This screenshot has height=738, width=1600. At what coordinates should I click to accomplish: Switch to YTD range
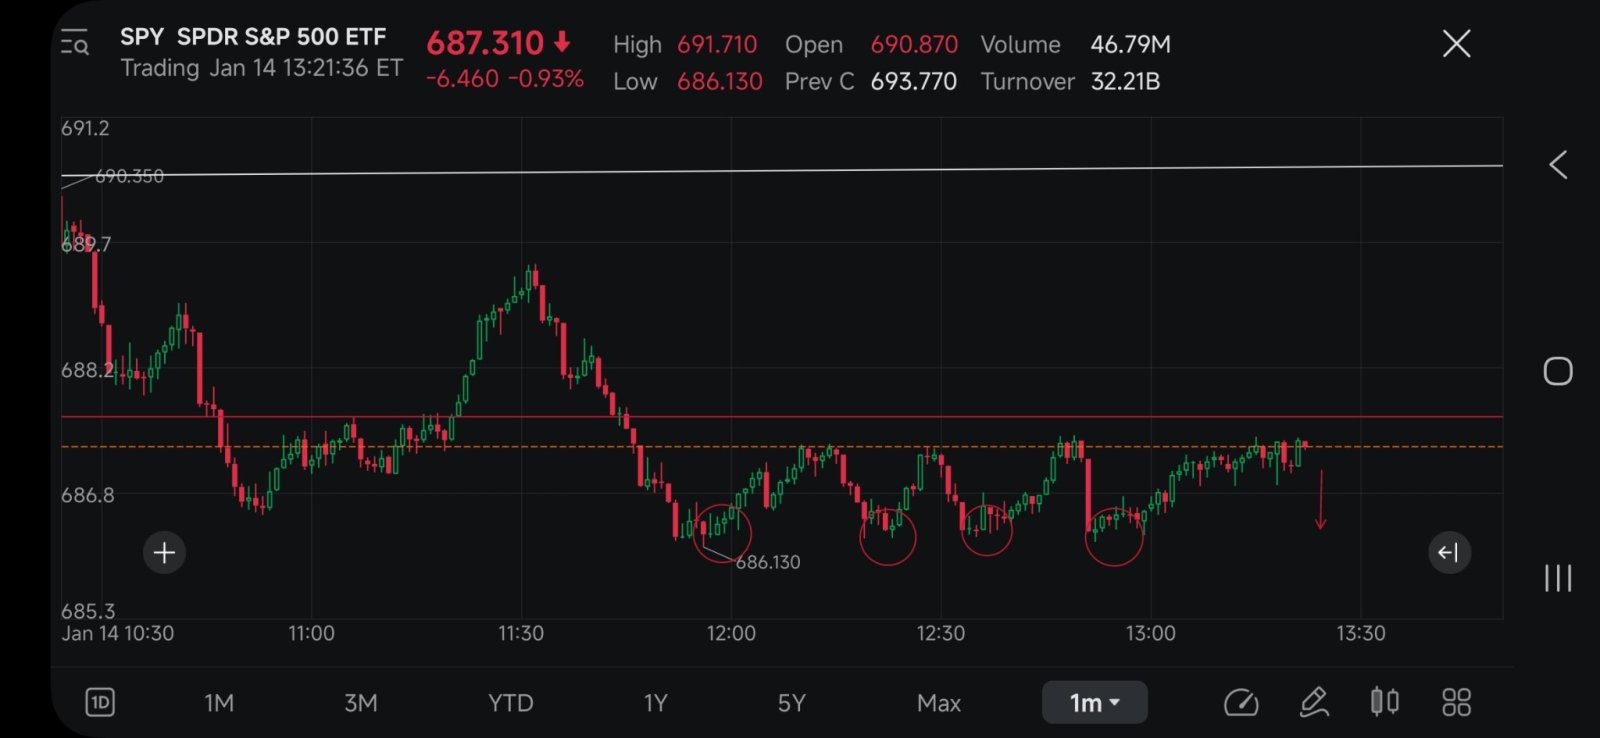(x=510, y=703)
